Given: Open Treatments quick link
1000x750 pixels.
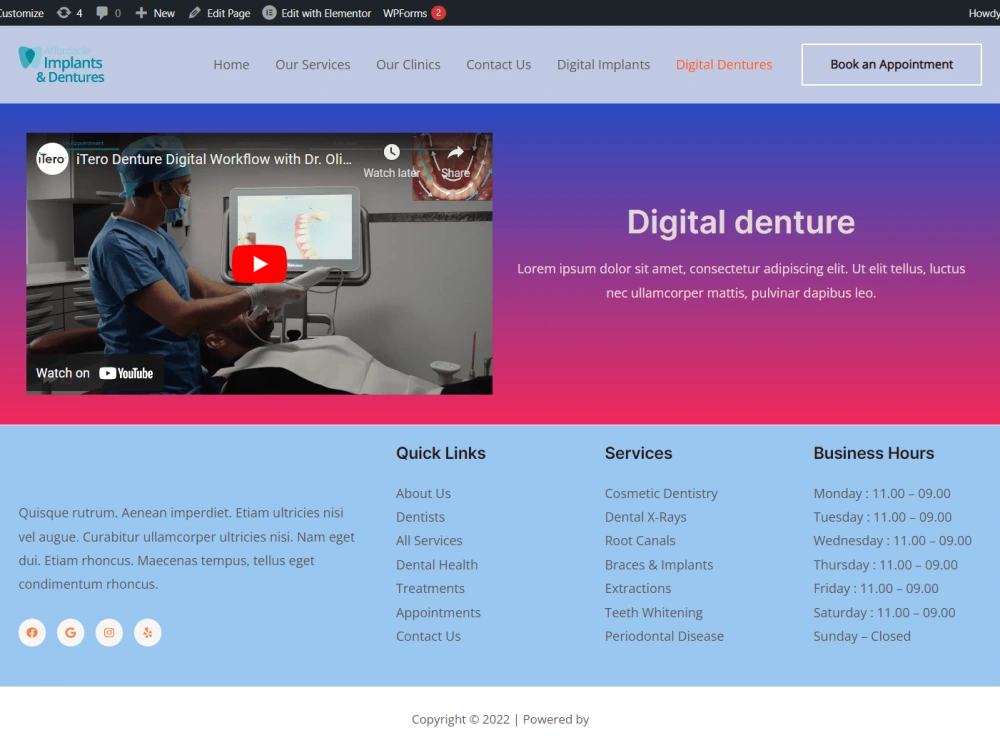Looking at the screenshot, I should [430, 589].
